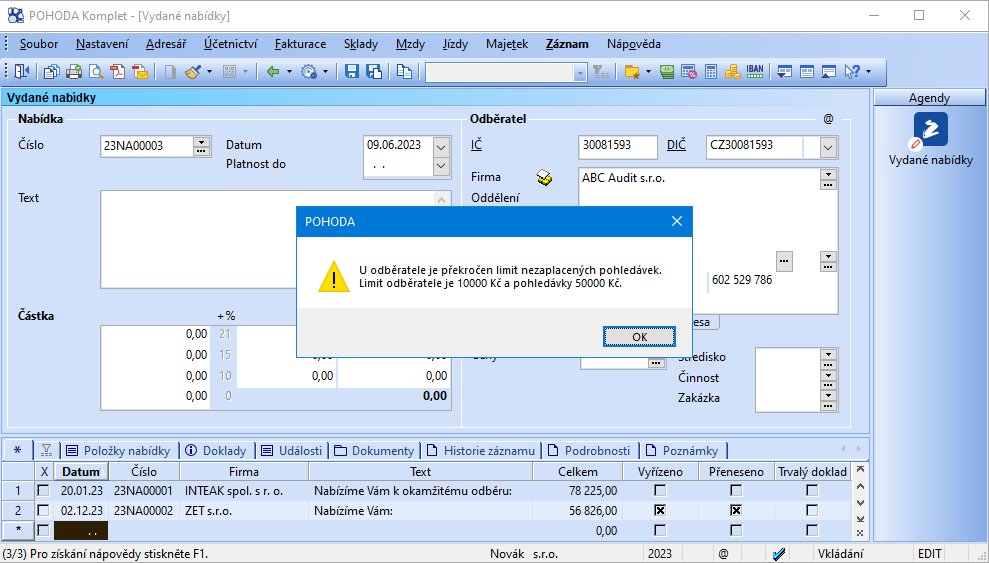Click the send PDF by e-mail icon
989x563 pixels.
pos(140,72)
